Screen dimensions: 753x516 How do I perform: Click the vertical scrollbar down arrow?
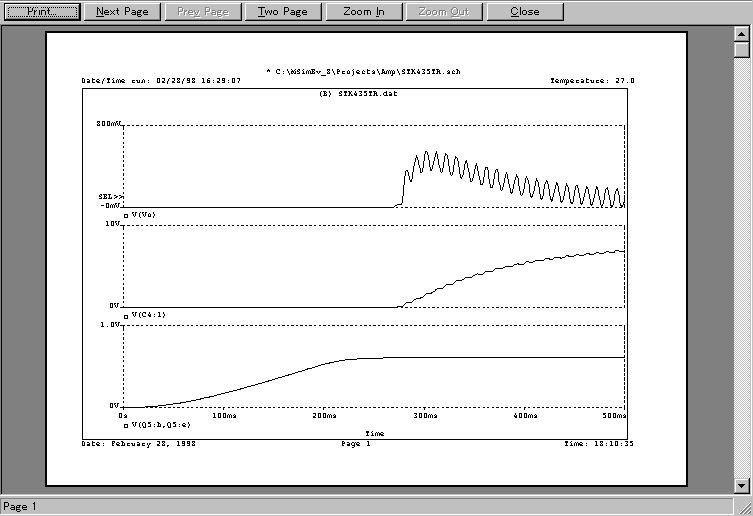tap(741, 486)
